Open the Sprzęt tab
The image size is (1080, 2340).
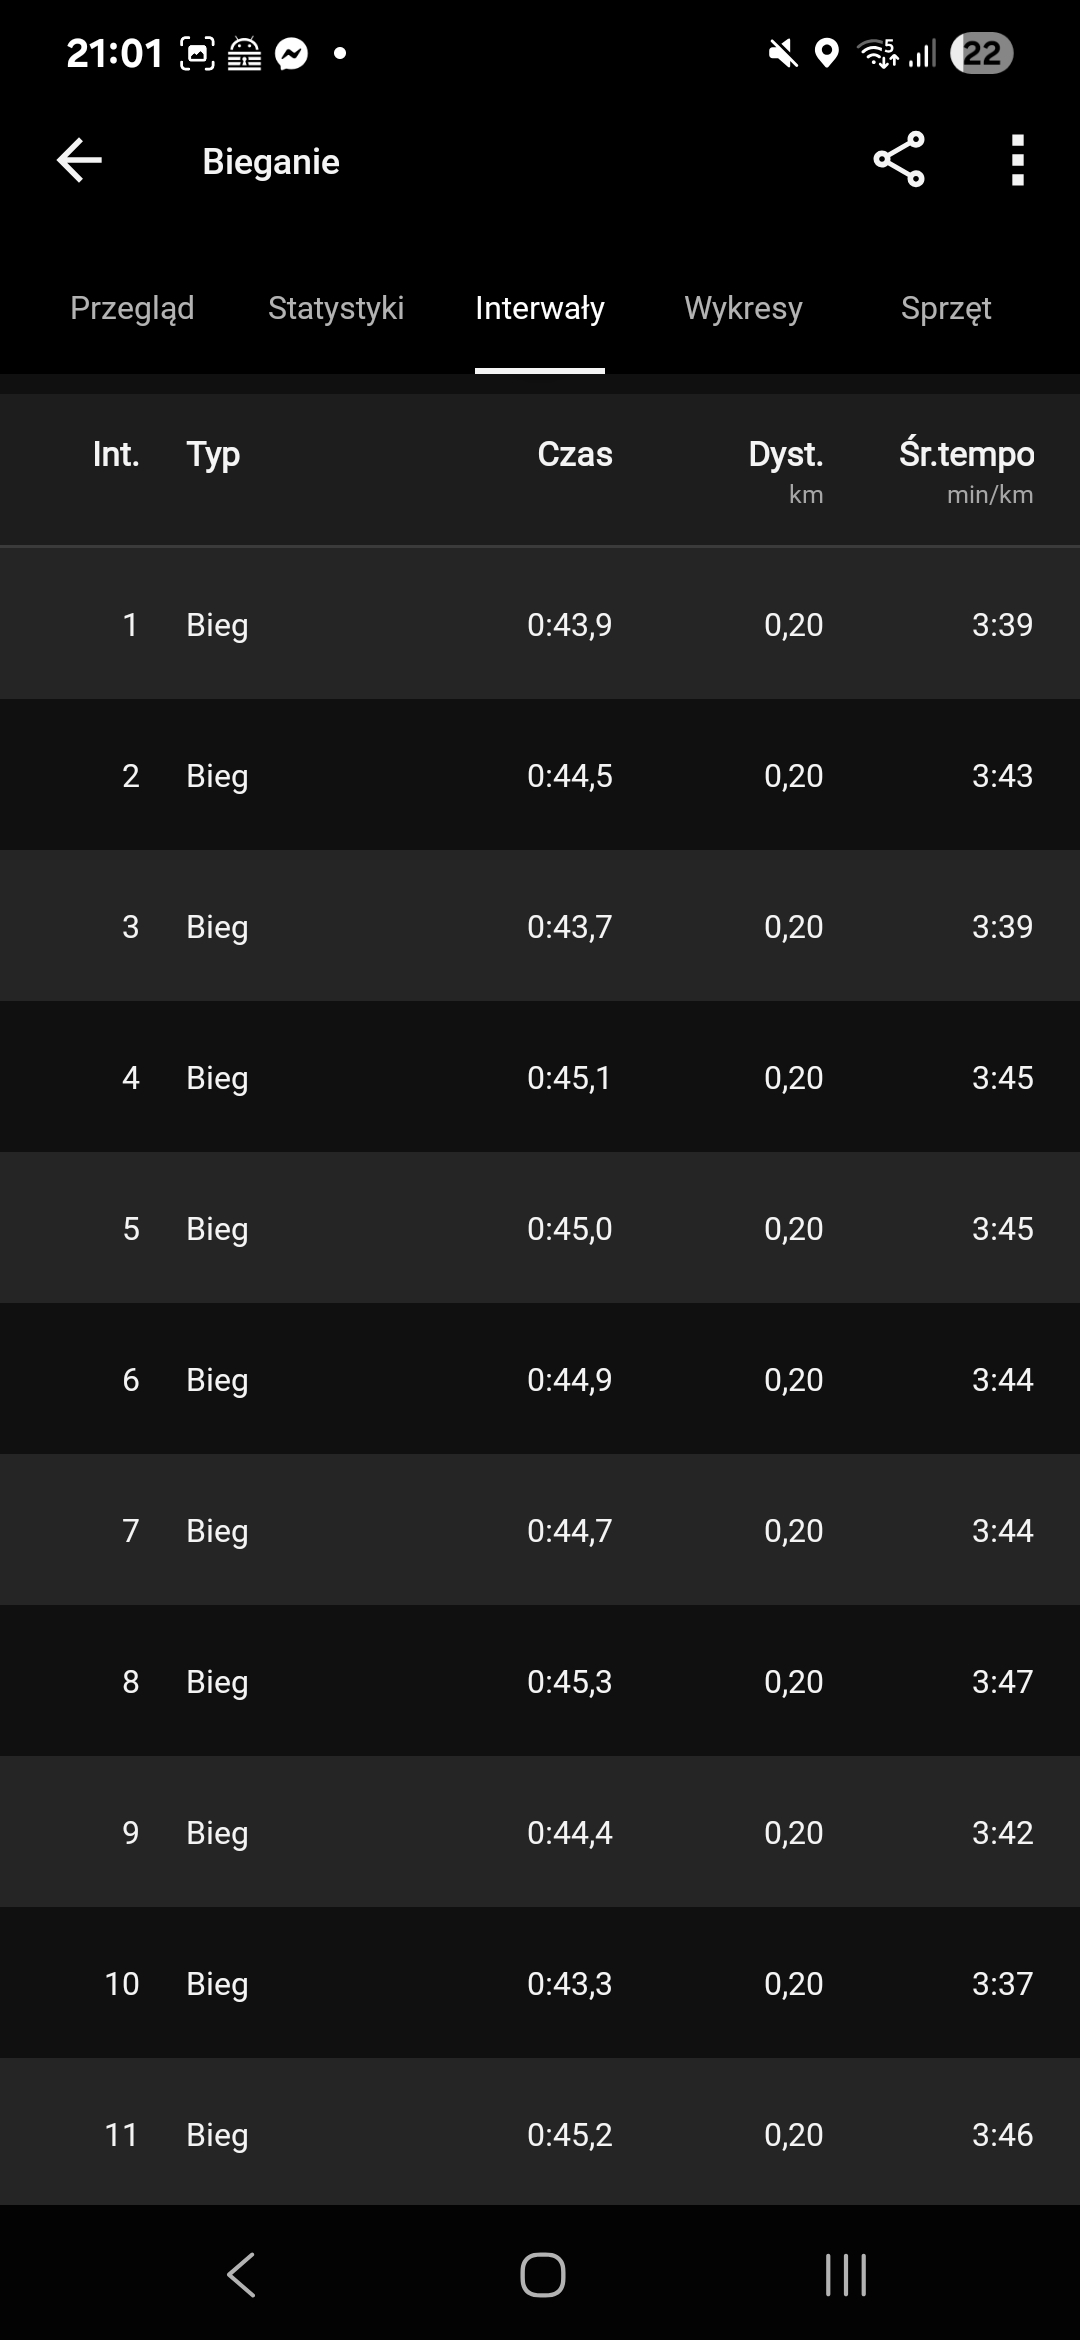coord(946,308)
